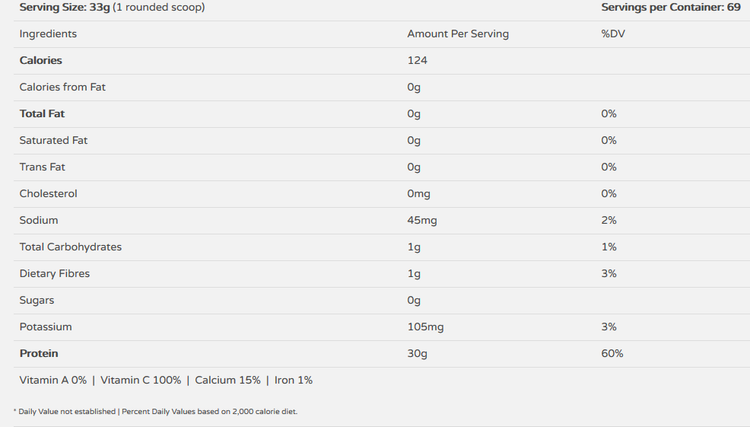Select the Dietary Fibres row label
750x427 pixels.
(x=55, y=274)
